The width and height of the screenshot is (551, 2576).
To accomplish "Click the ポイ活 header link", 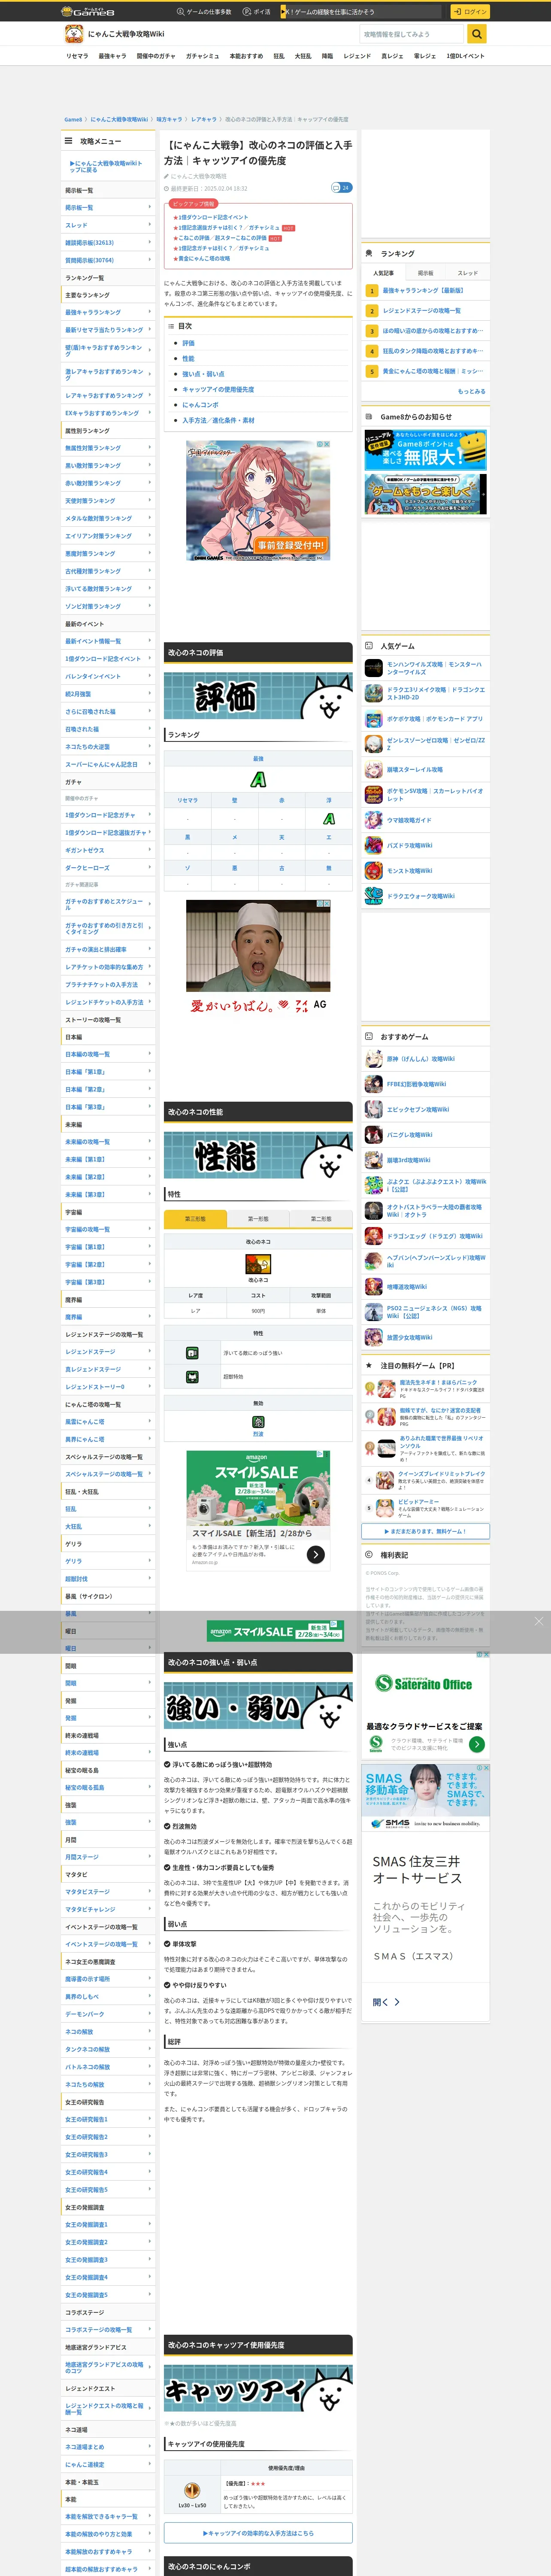I will click(257, 12).
